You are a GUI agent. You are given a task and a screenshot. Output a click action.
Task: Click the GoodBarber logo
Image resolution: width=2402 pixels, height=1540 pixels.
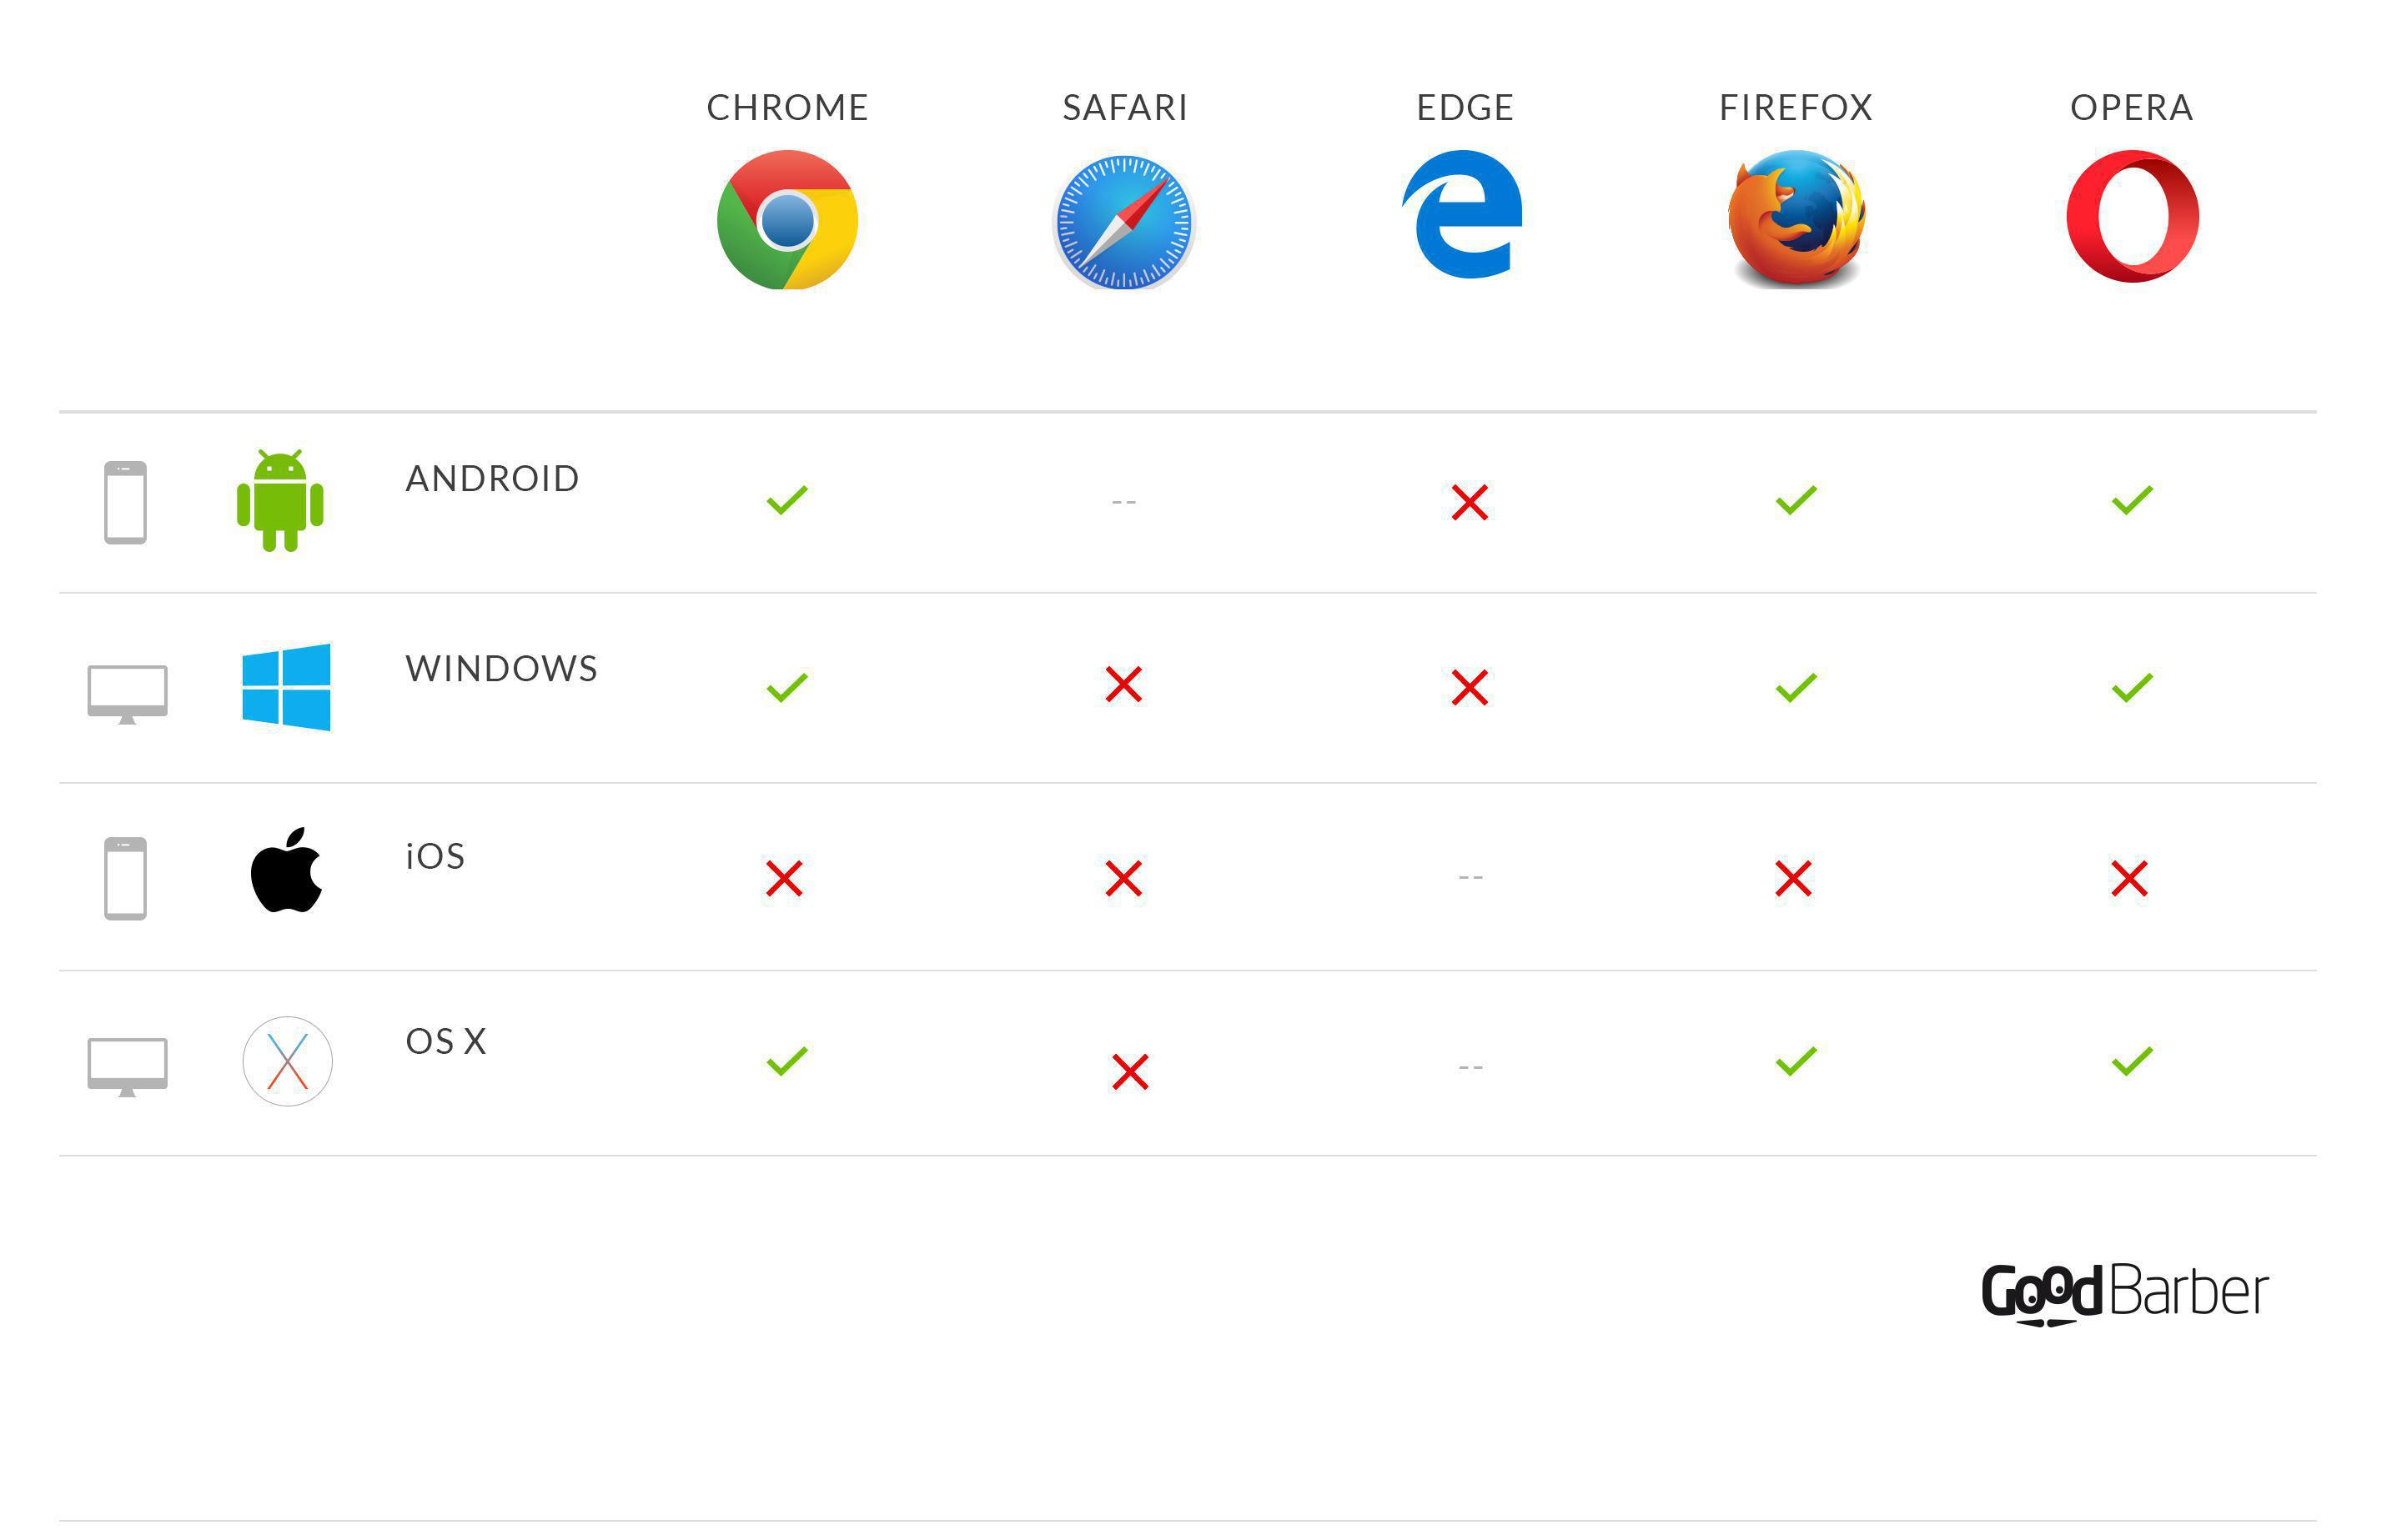tap(2124, 1292)
